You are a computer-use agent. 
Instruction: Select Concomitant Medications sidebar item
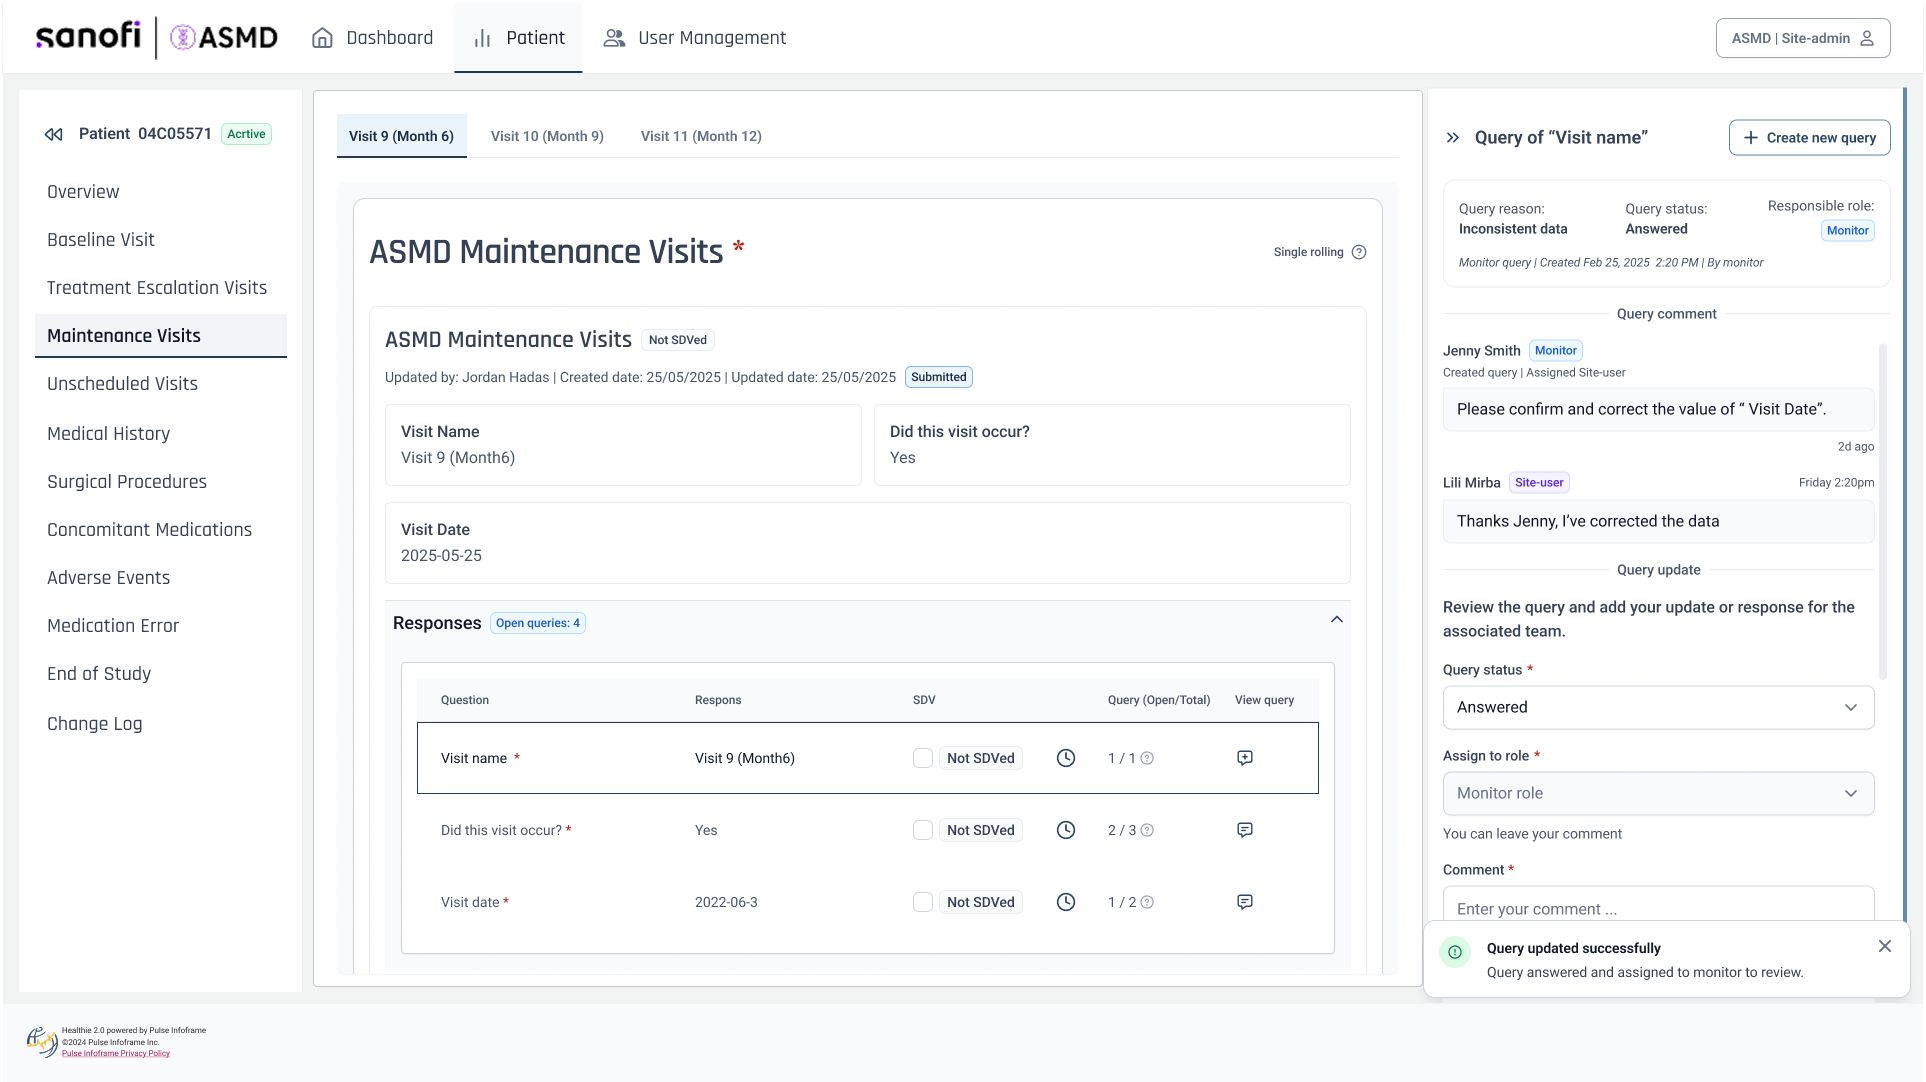(x=149, y=530)
